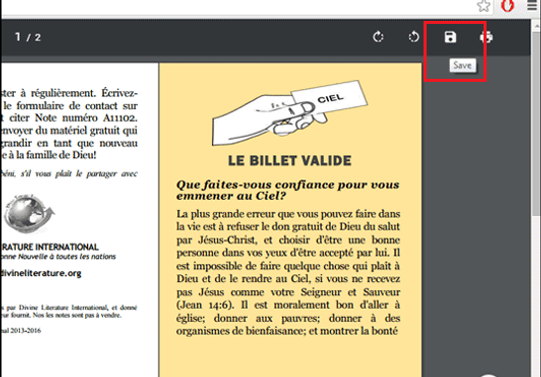541x377 pixels.
Task: Bookmark this page with the star icon
Action: coord(484,6)
